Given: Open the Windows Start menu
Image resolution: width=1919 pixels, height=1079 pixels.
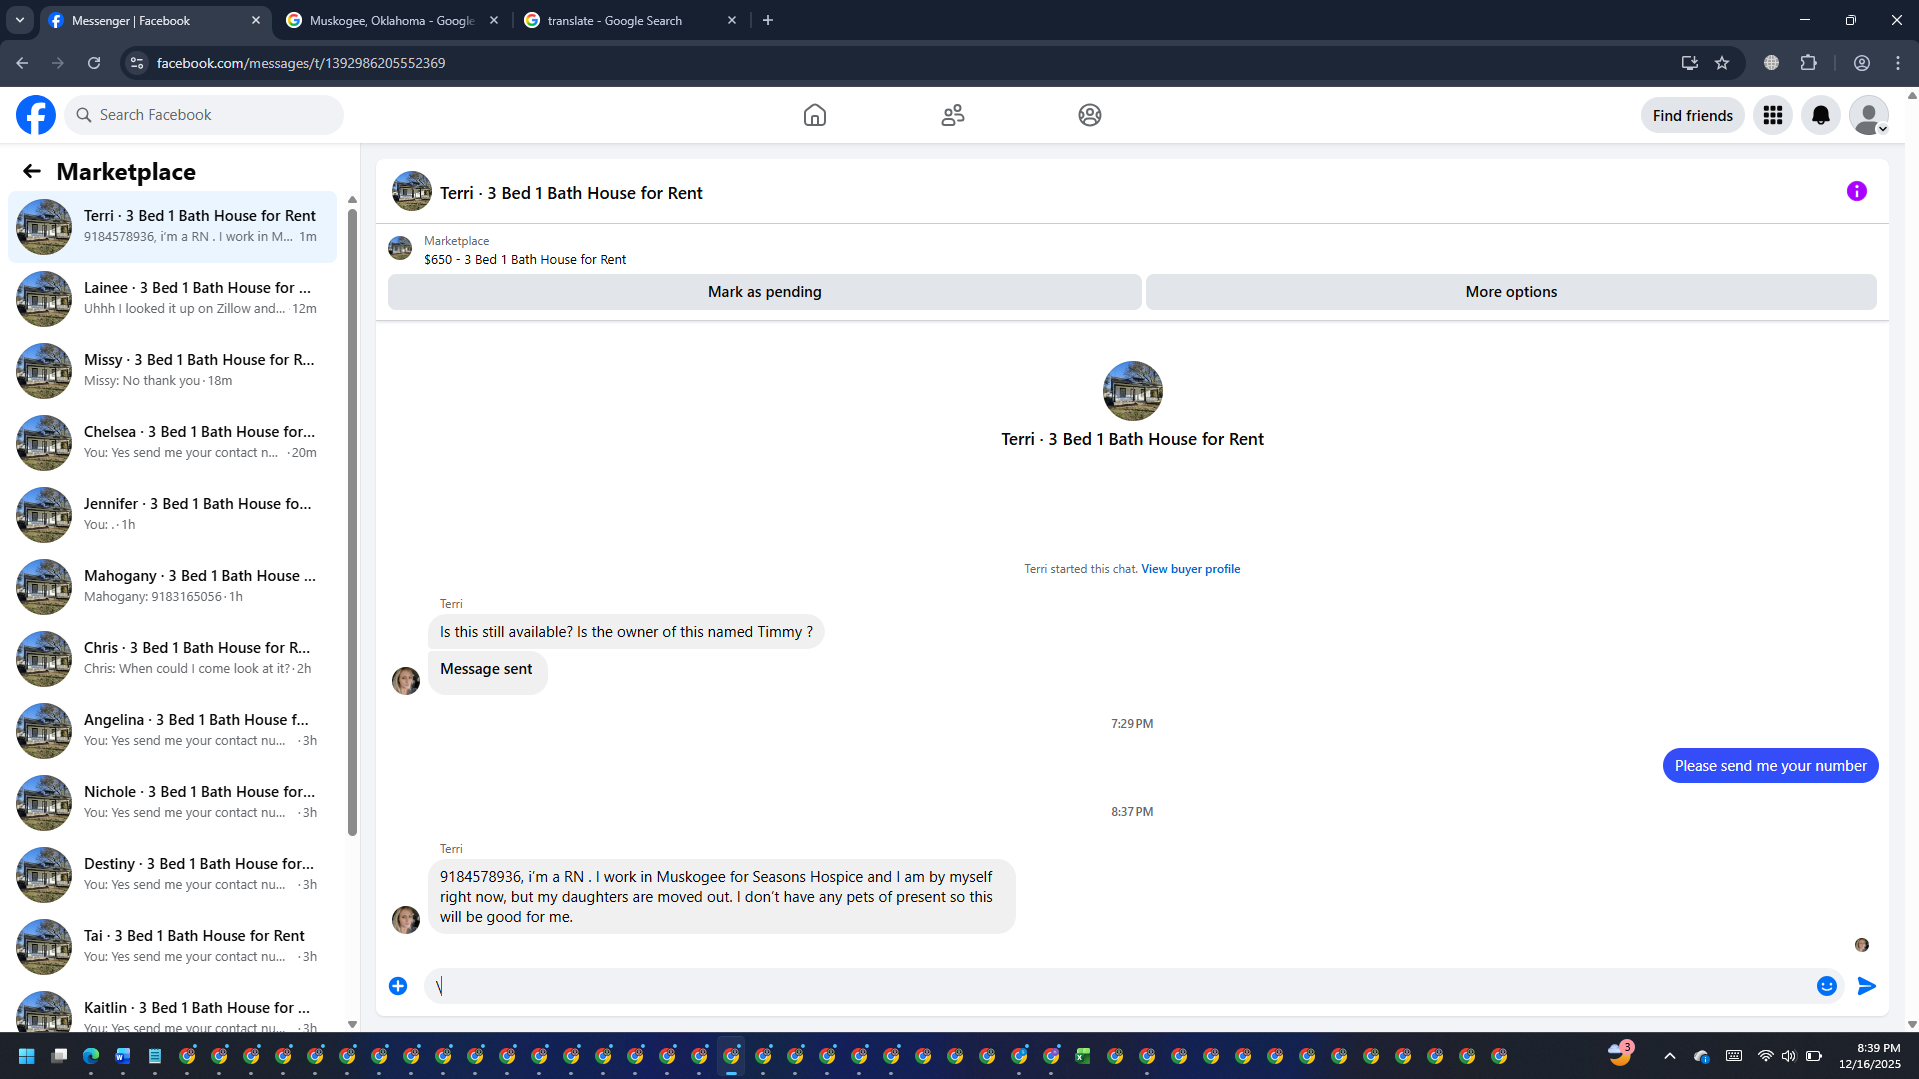Looking at the screenshot, I should [27, 1056].
